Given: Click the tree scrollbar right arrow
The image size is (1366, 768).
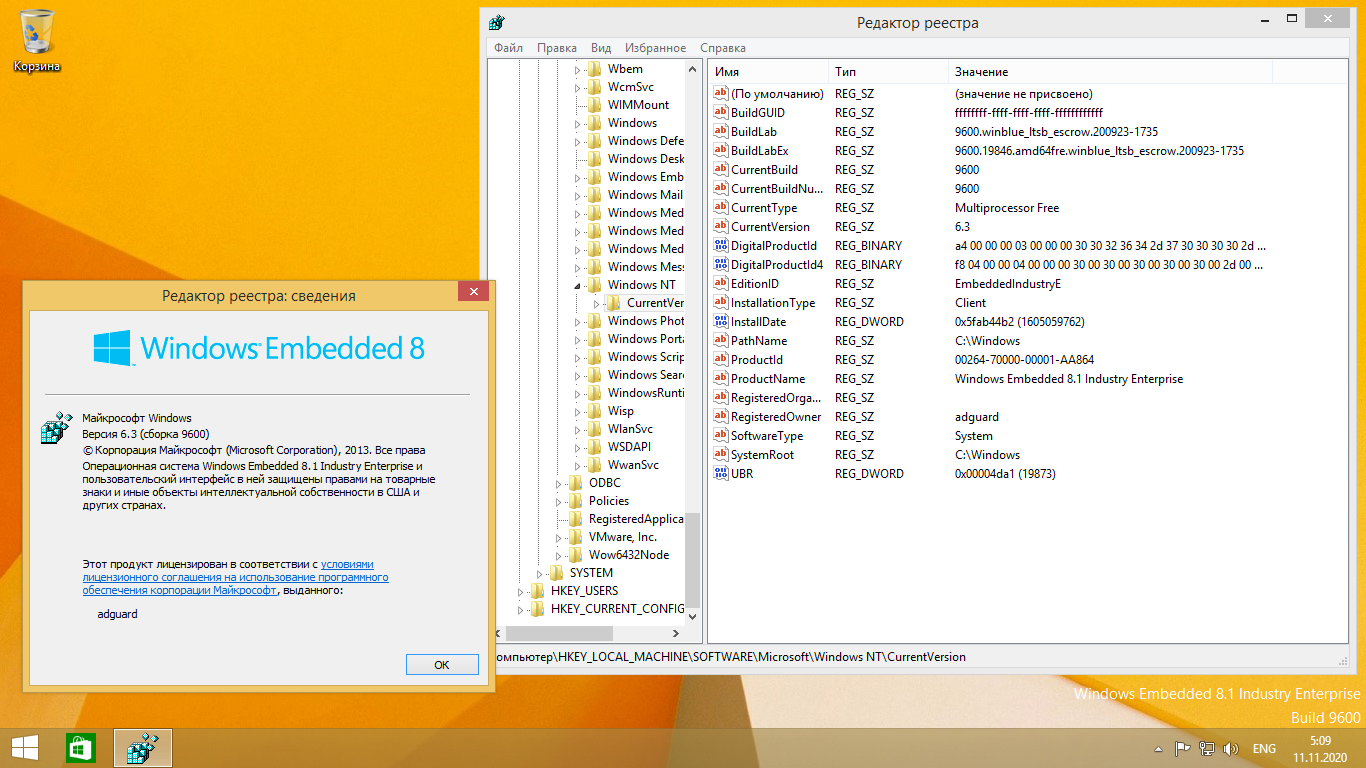Looking at the screenshot, I should 677,633.
